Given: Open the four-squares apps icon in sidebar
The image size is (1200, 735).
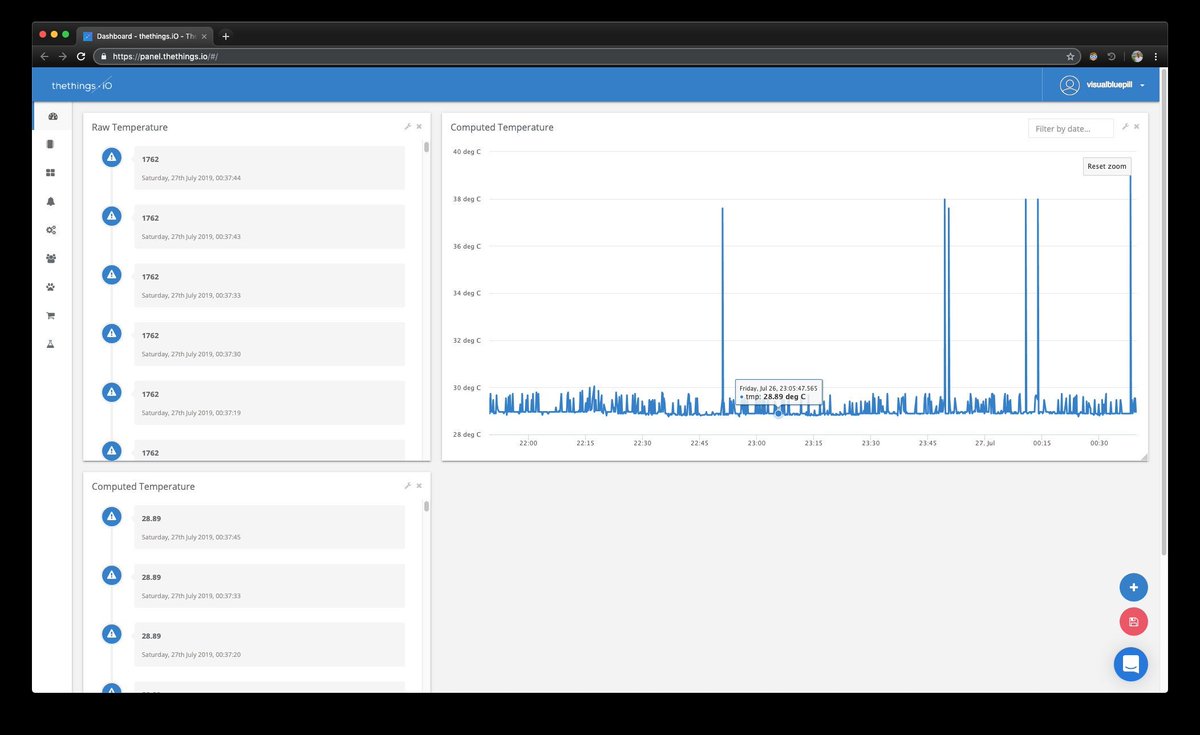Looking at the screenshot, I should point(51,173).
